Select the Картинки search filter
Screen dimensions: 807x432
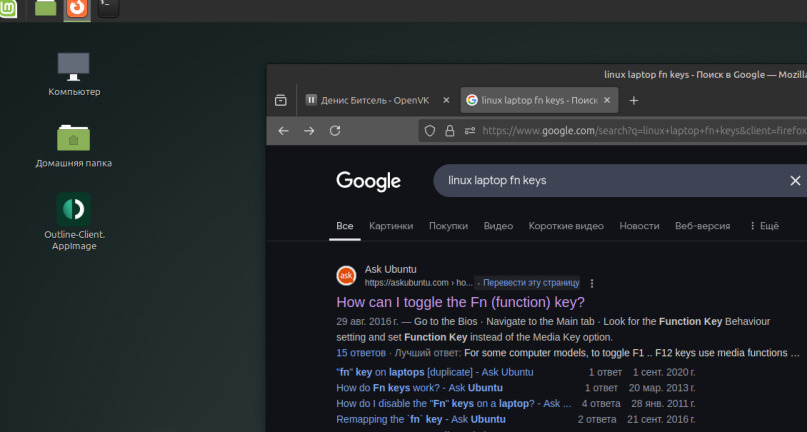pos(390,226)
